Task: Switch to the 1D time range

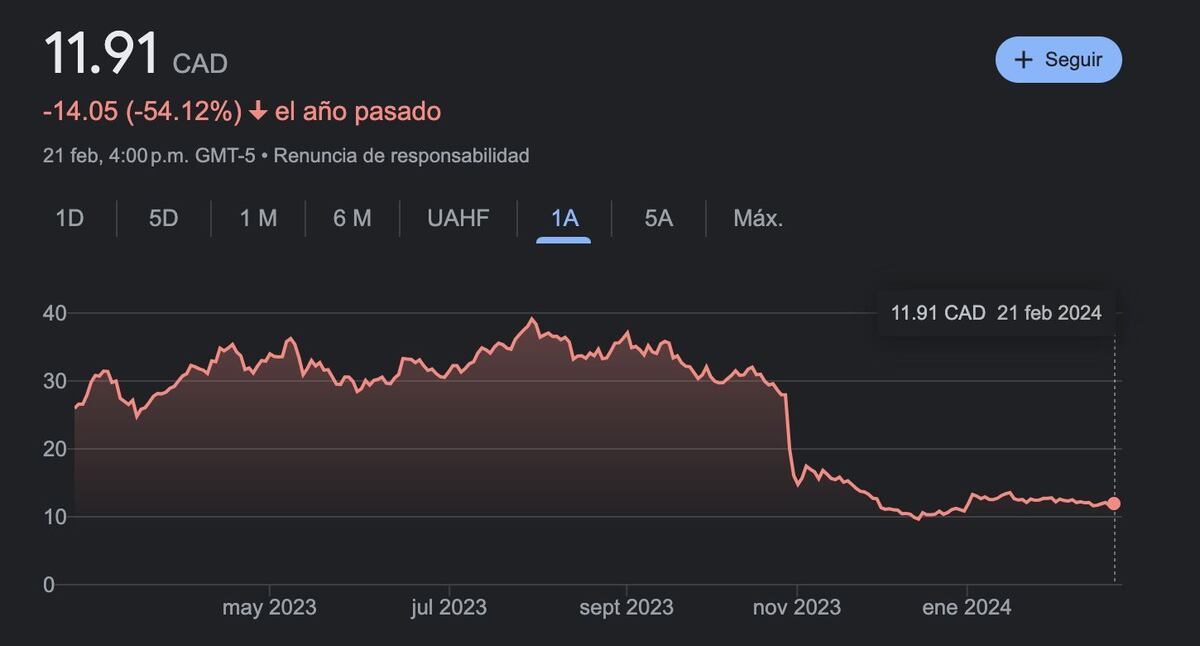Action: (69, 218)
